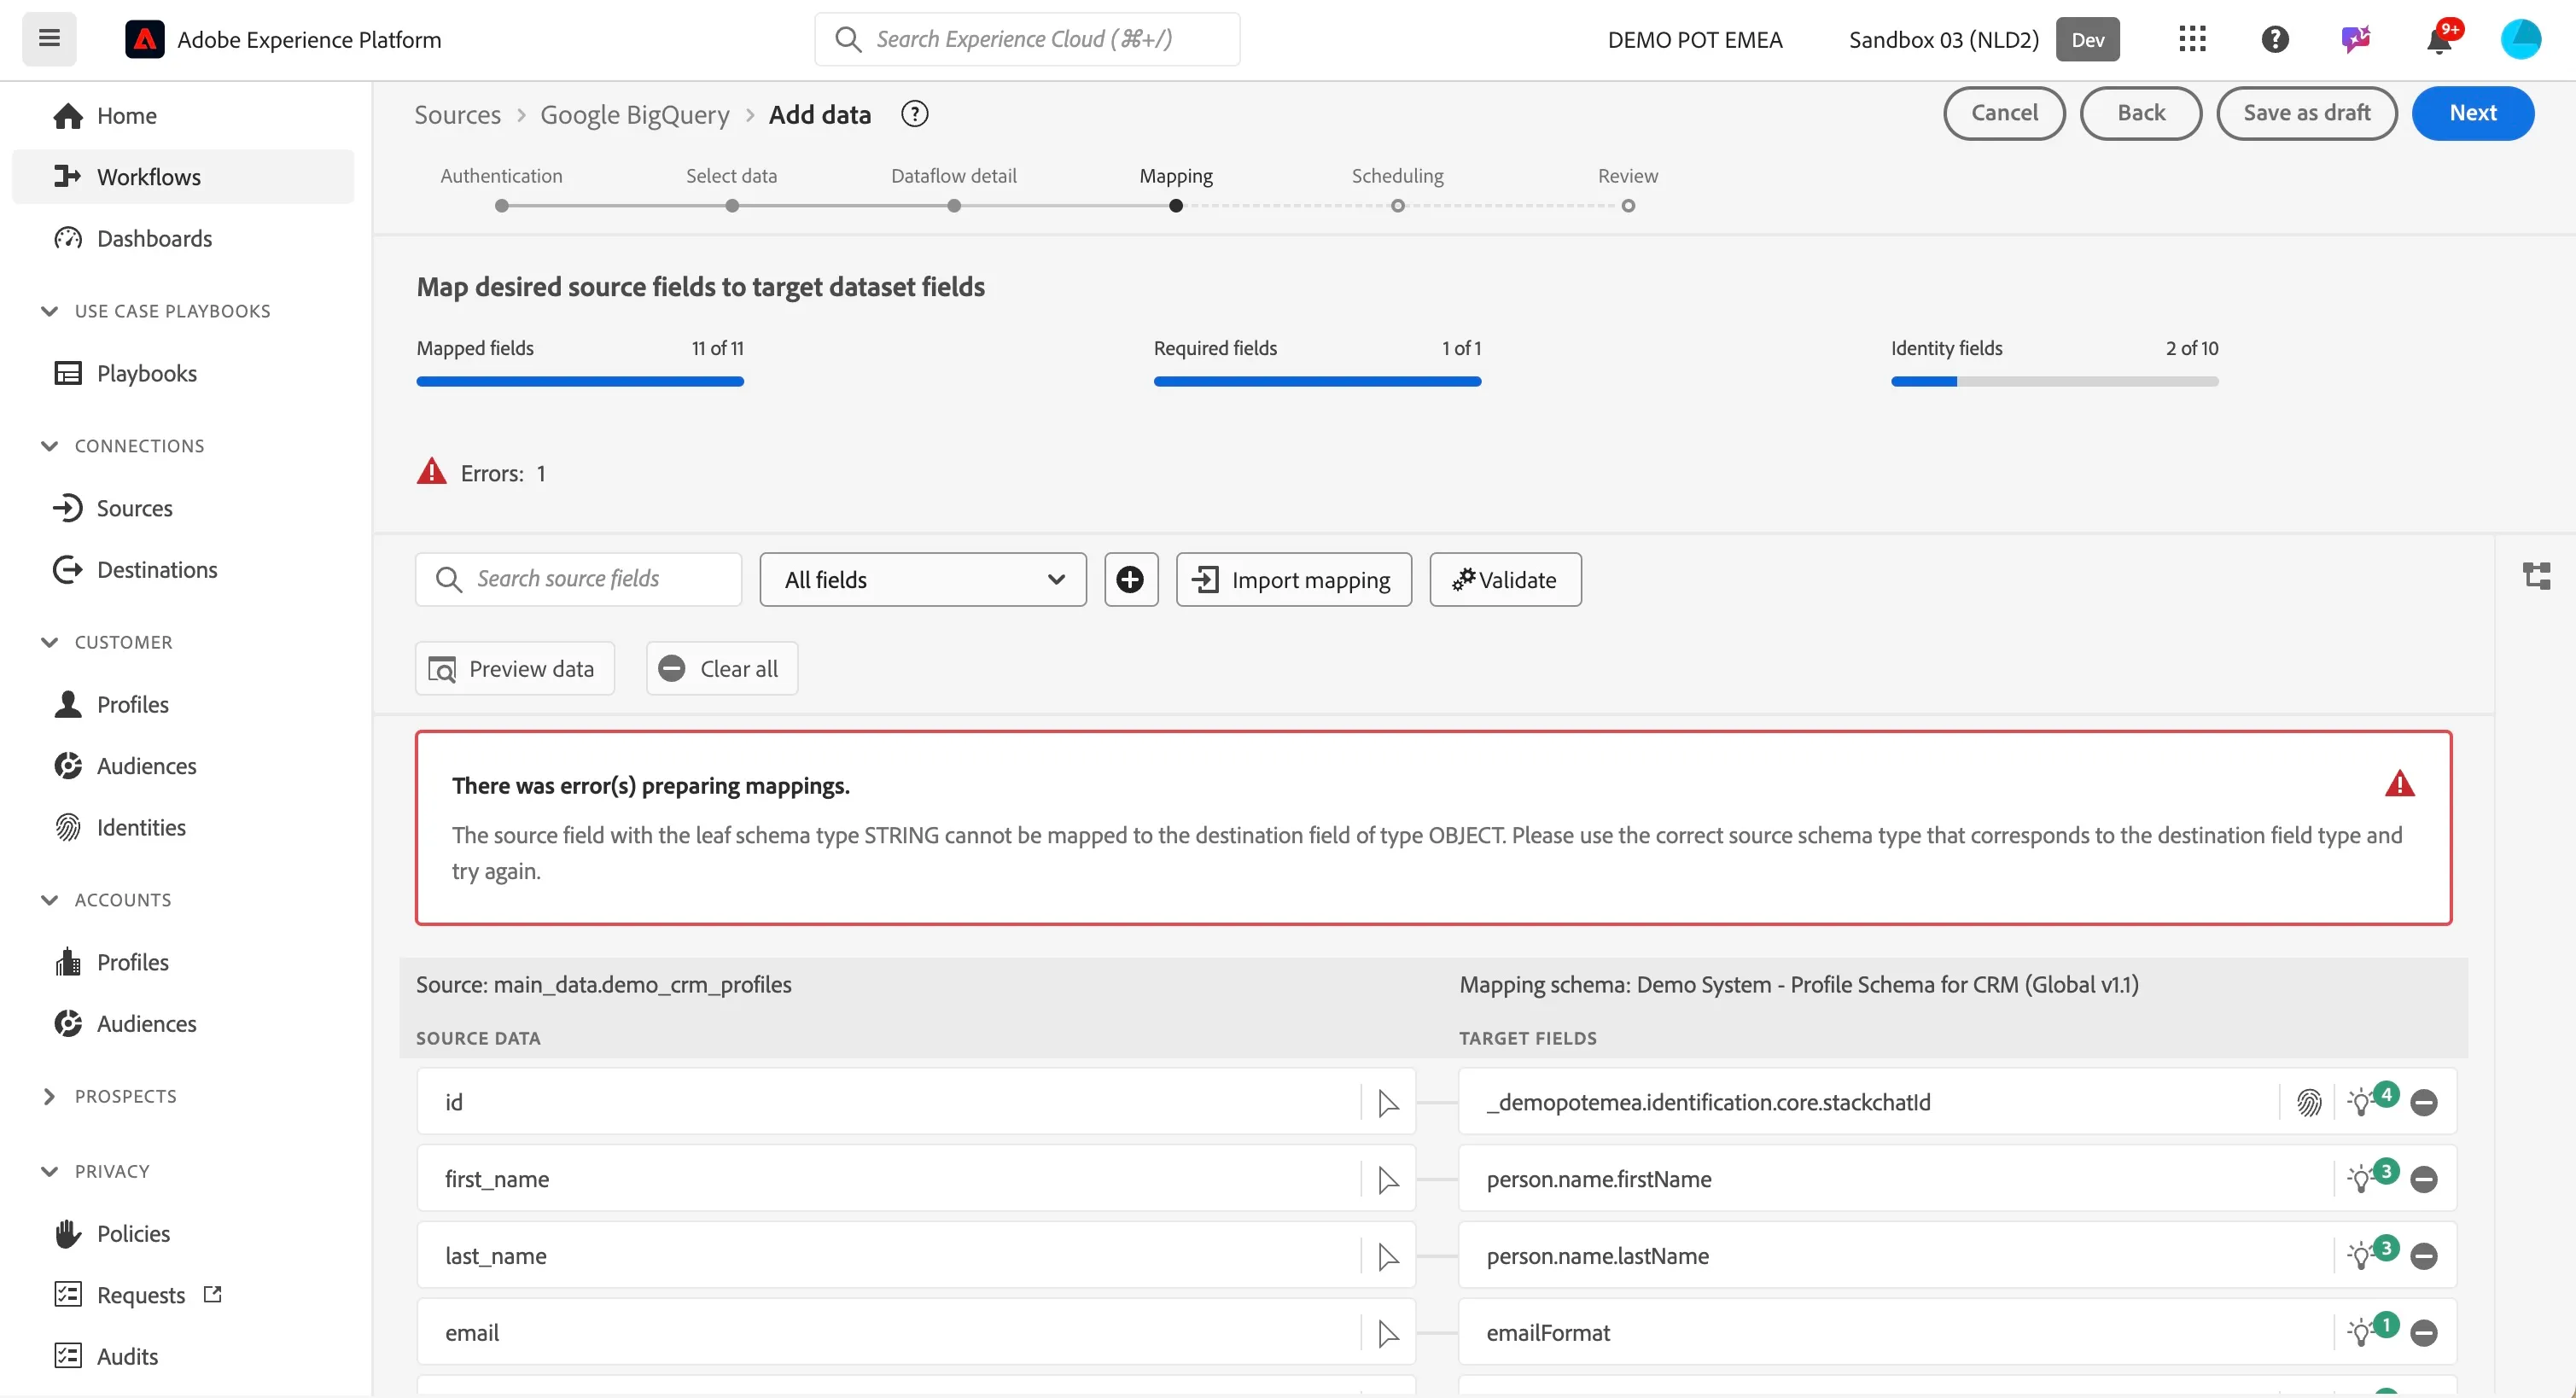Open the schema tree view icon
Screen dimensions: 2576x1398
2537,575
